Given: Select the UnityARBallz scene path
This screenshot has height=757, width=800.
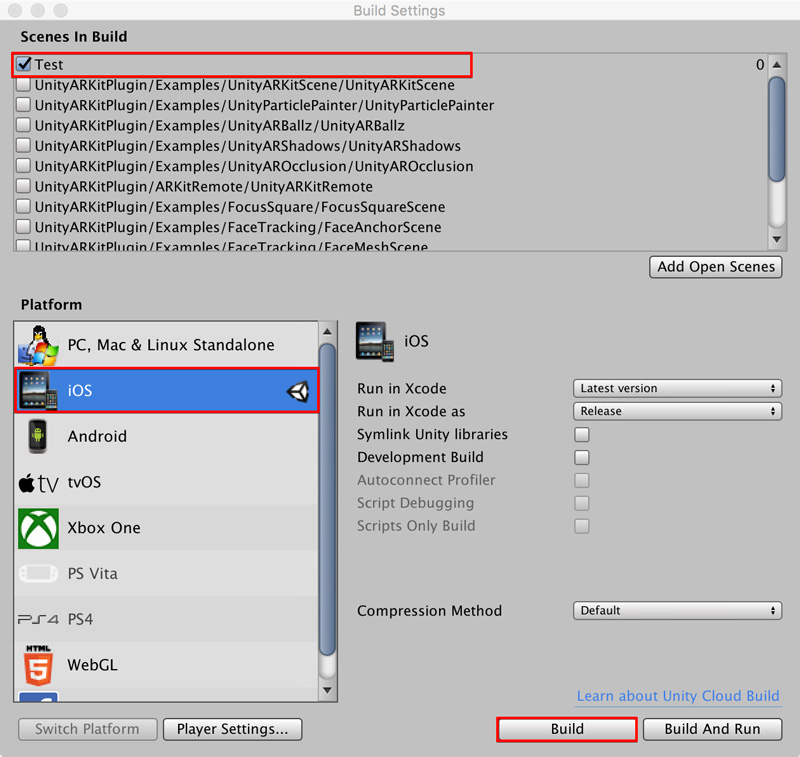Looking at the screenshot, I should [x=219, y=125].
